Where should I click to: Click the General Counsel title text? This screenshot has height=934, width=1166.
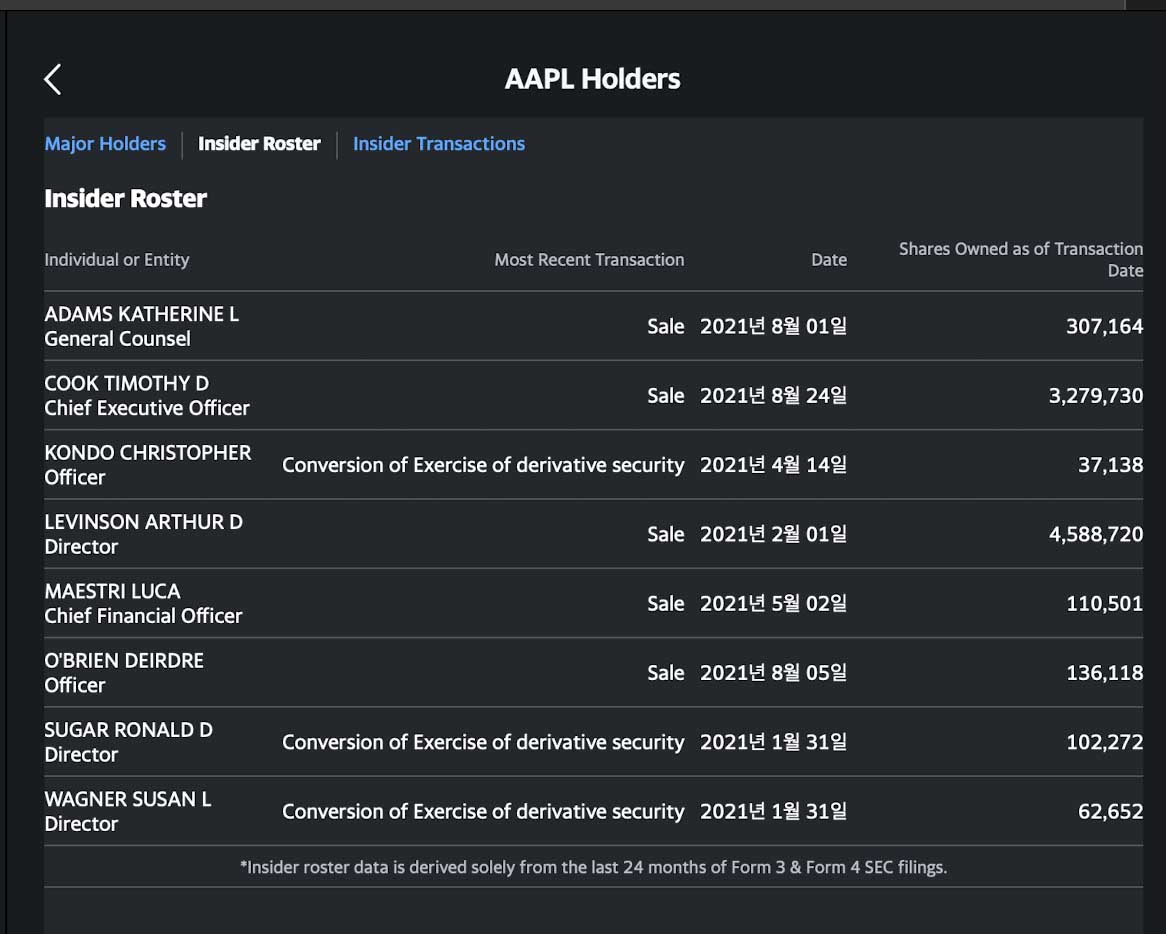[117, 338]
